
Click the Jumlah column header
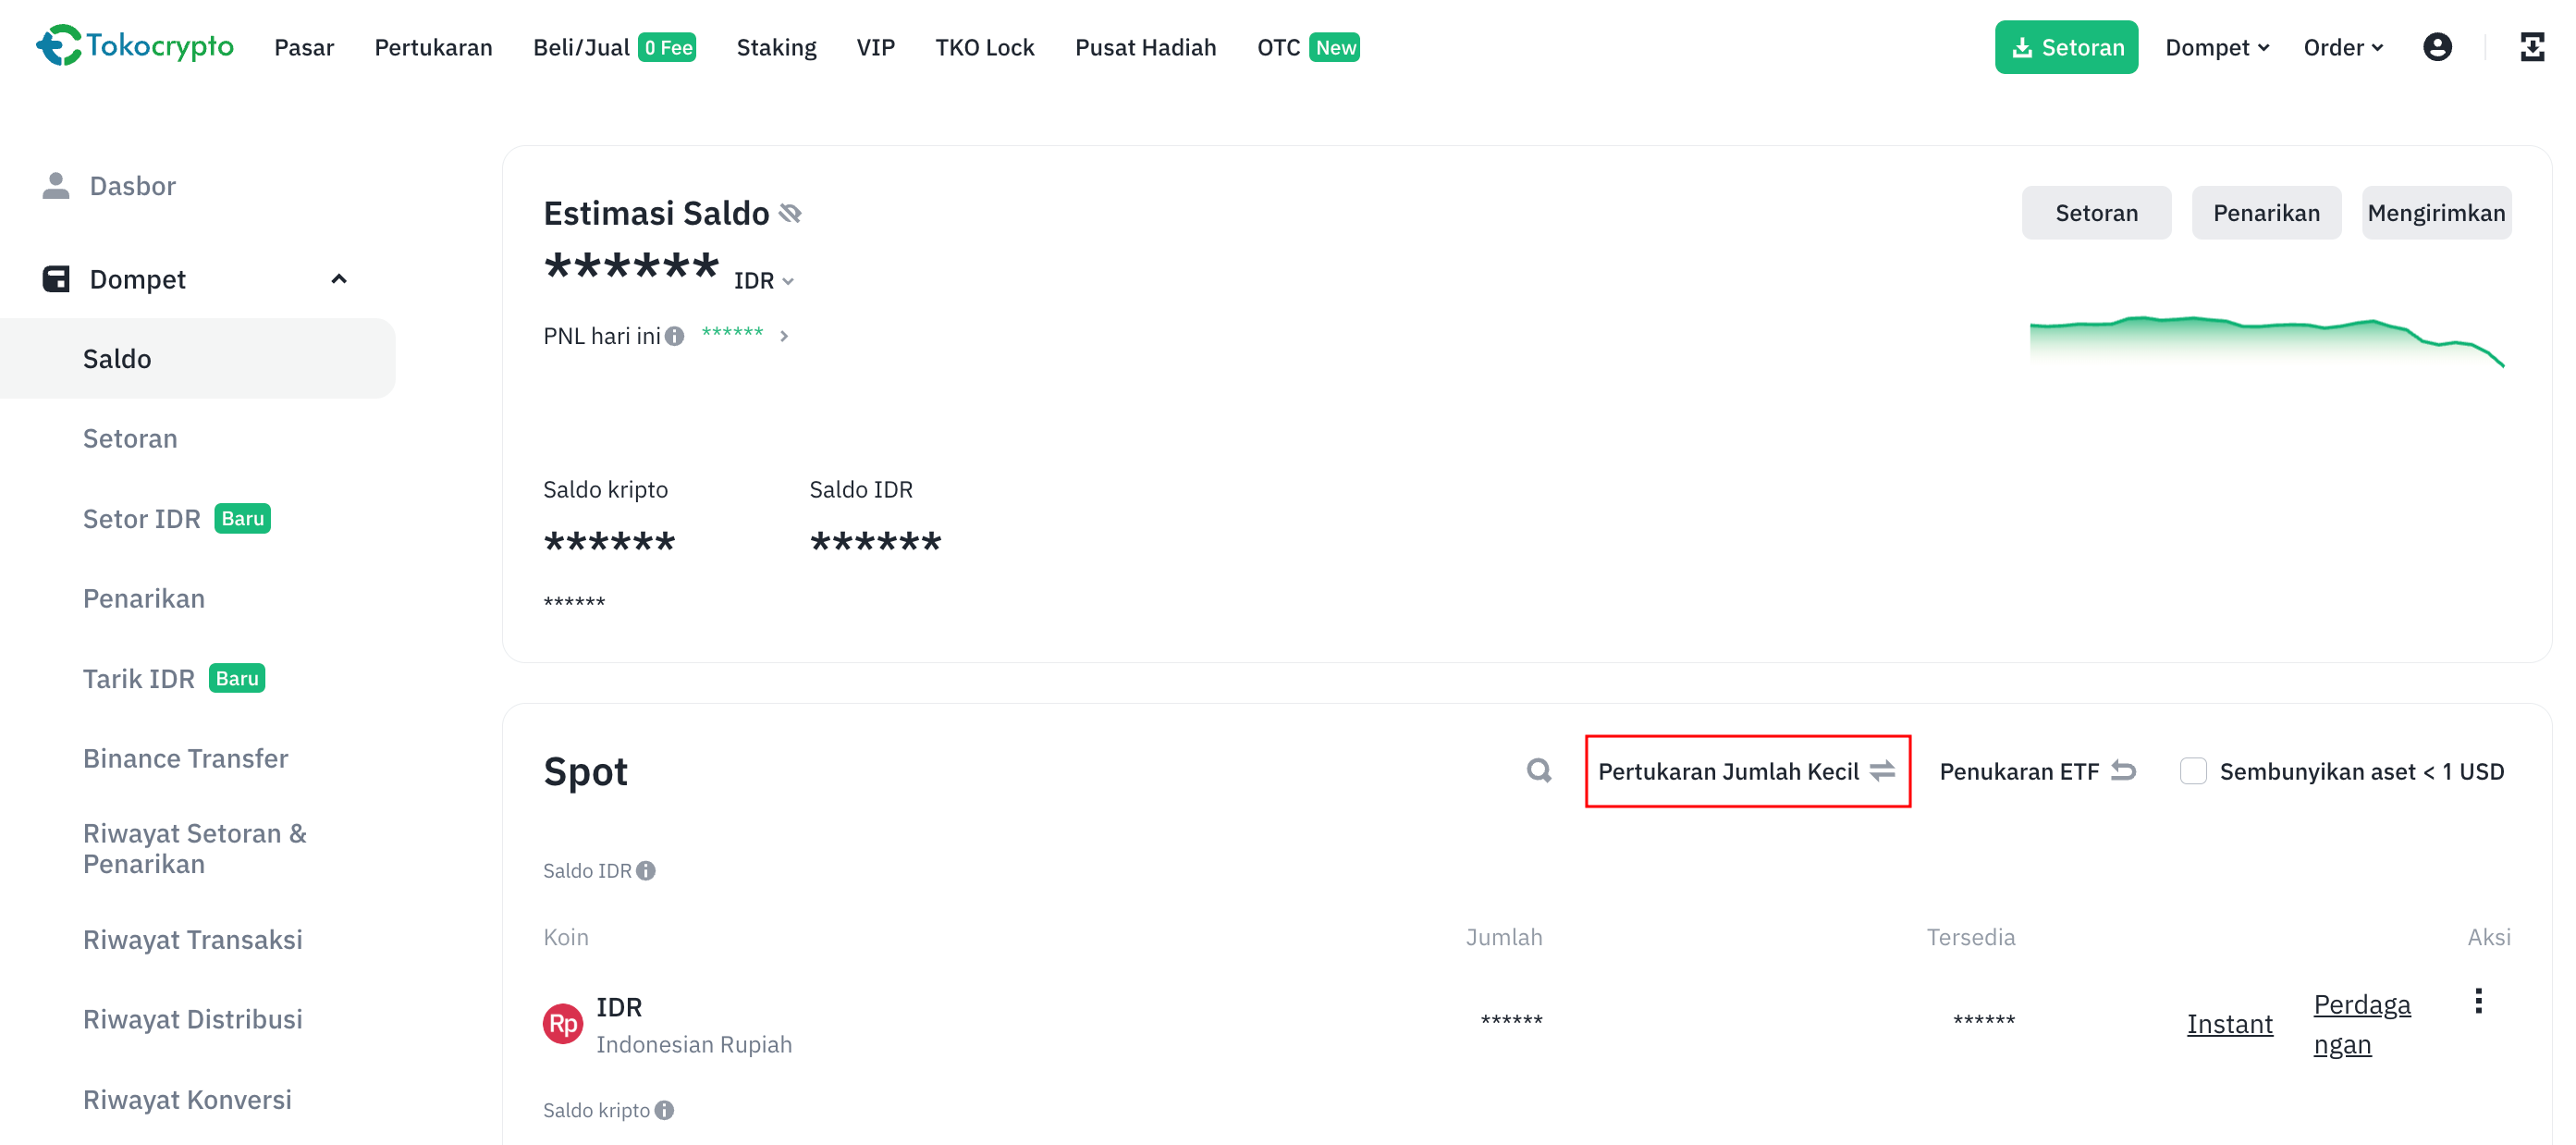coord(1503,937)
